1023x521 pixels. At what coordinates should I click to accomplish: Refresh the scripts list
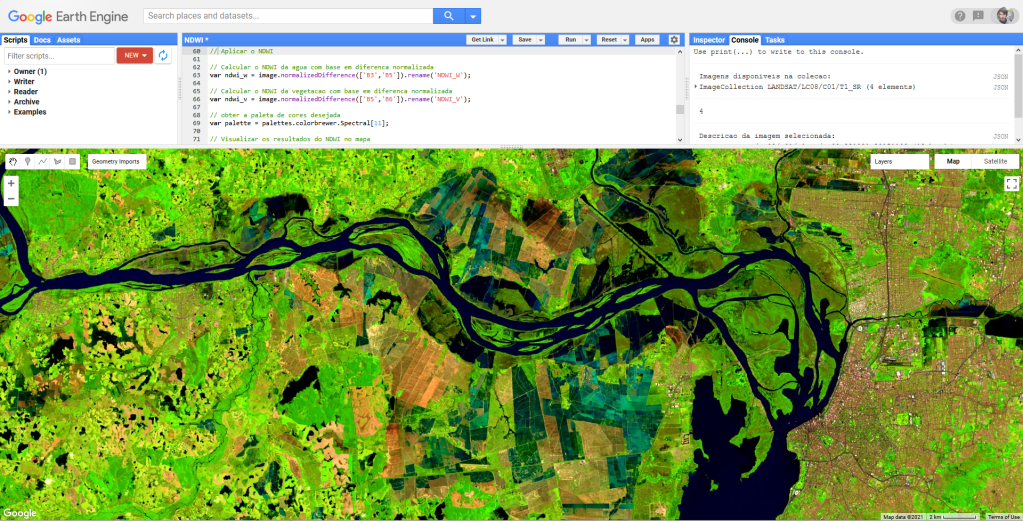click(164, 55)
